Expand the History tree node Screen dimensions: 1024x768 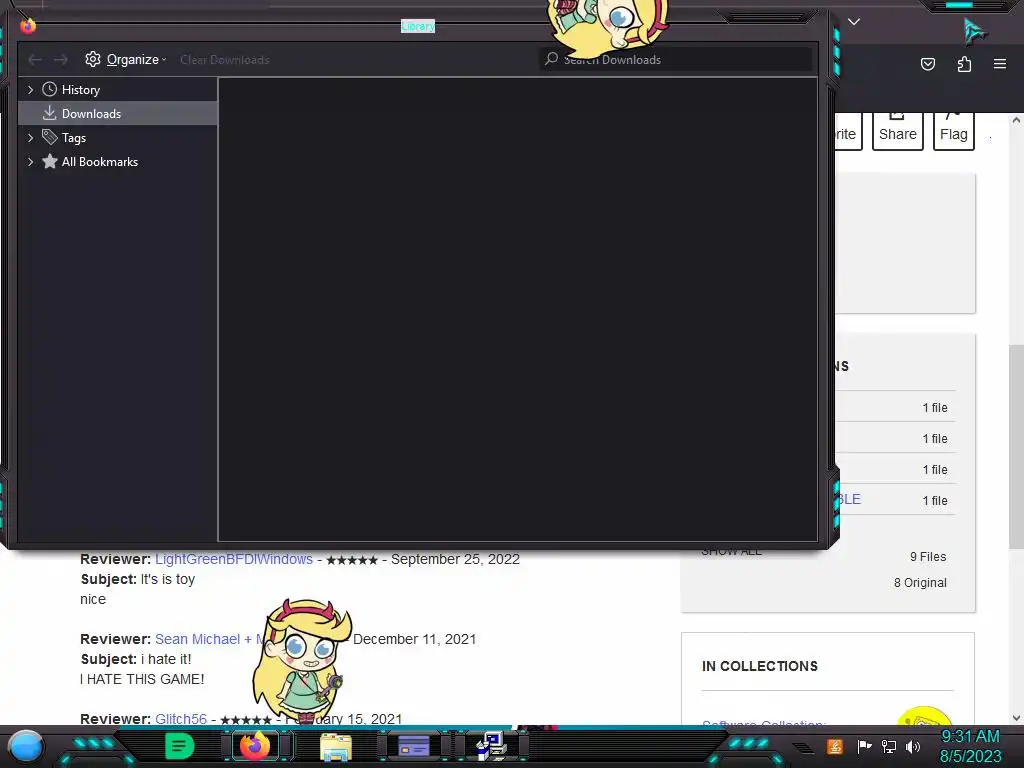tap(30, 89)
